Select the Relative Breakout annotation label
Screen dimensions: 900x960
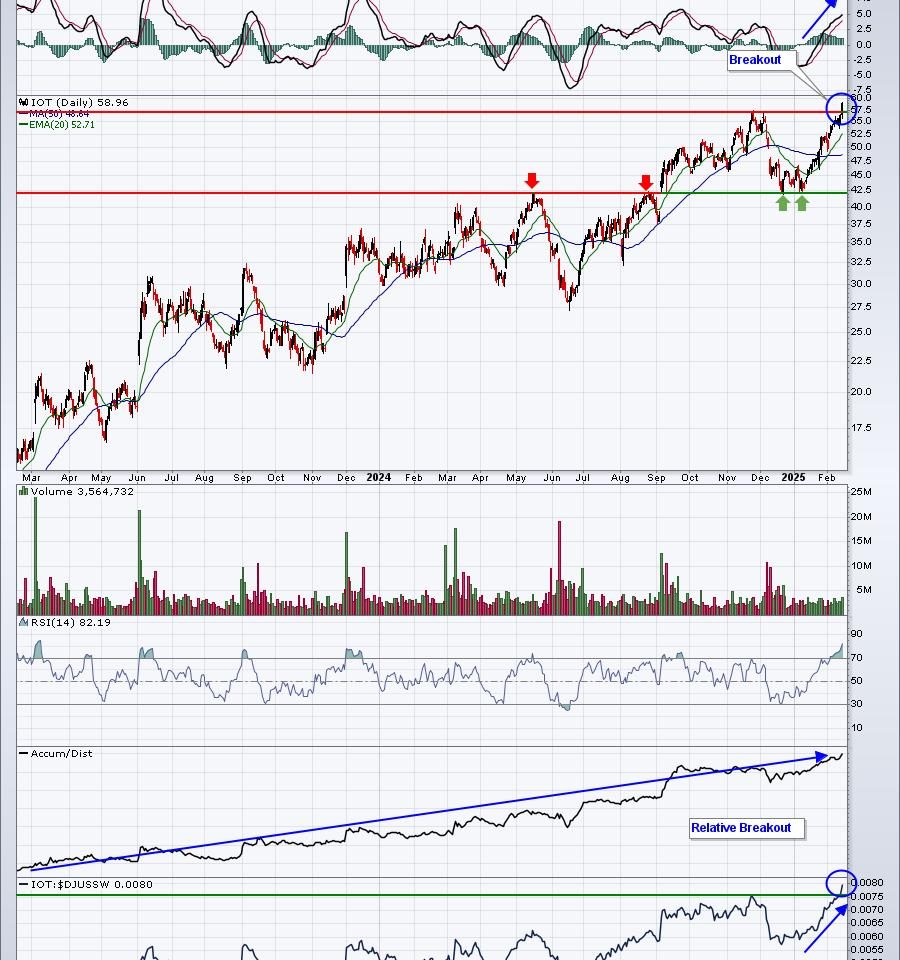(741, 828)
